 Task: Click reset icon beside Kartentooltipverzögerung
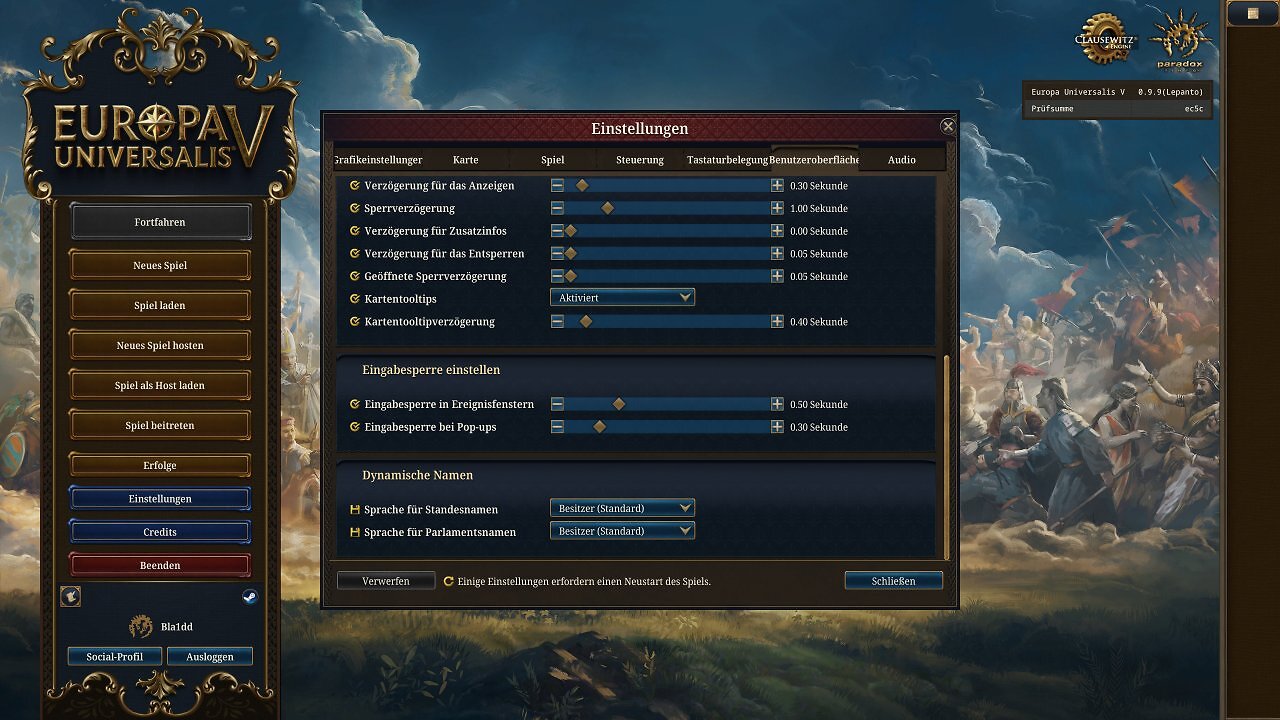354,321
